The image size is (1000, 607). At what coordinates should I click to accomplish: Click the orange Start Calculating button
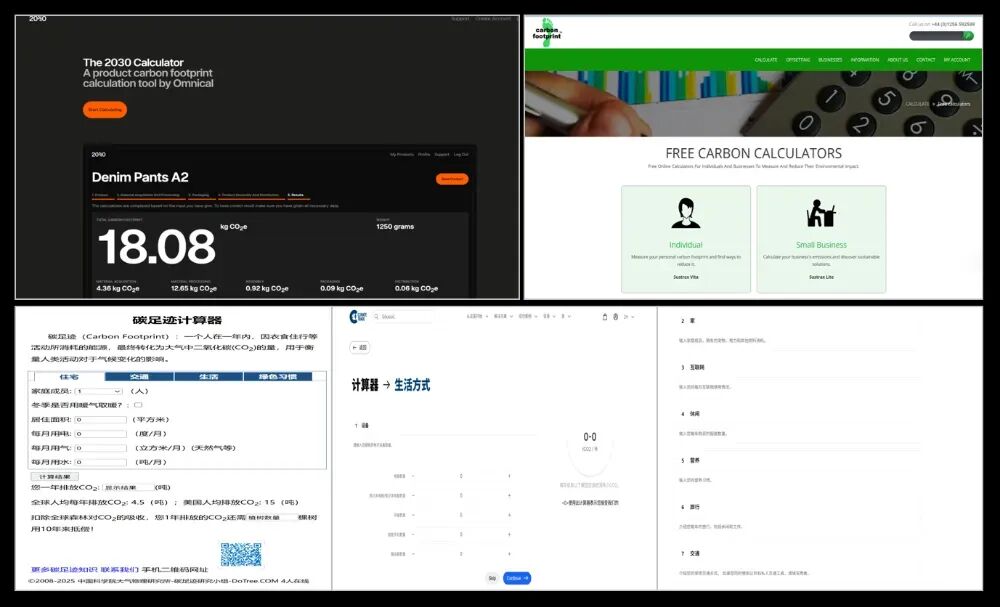coord(105,110)
